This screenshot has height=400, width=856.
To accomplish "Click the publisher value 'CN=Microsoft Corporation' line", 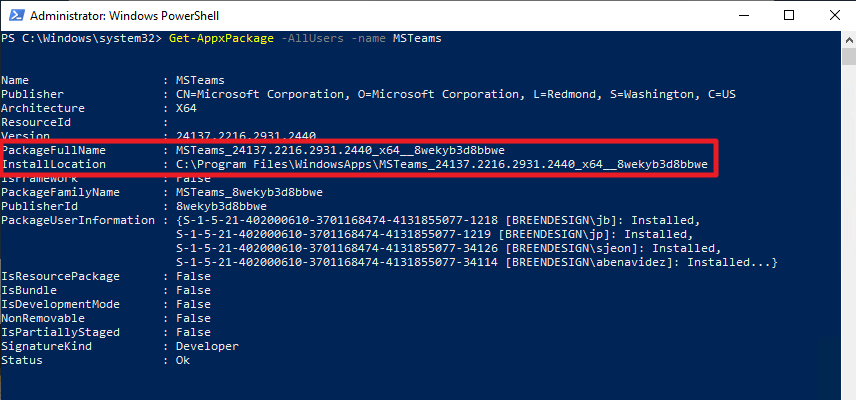I will (456, 94).
